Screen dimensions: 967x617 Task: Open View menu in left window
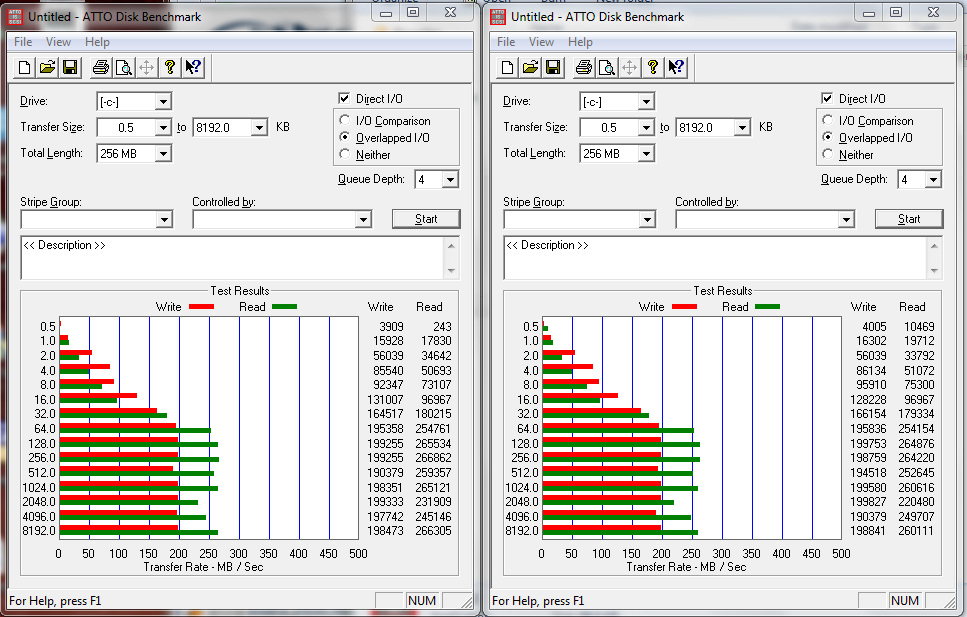click(x=58, y=42)
